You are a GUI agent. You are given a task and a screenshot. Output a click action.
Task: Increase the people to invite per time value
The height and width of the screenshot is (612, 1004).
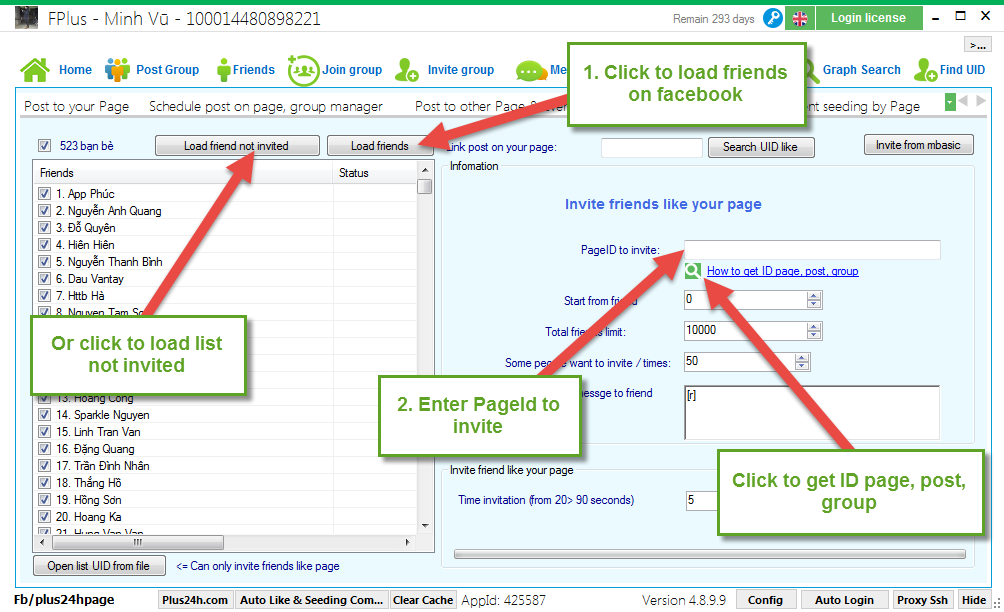click(x=802, y=358)
